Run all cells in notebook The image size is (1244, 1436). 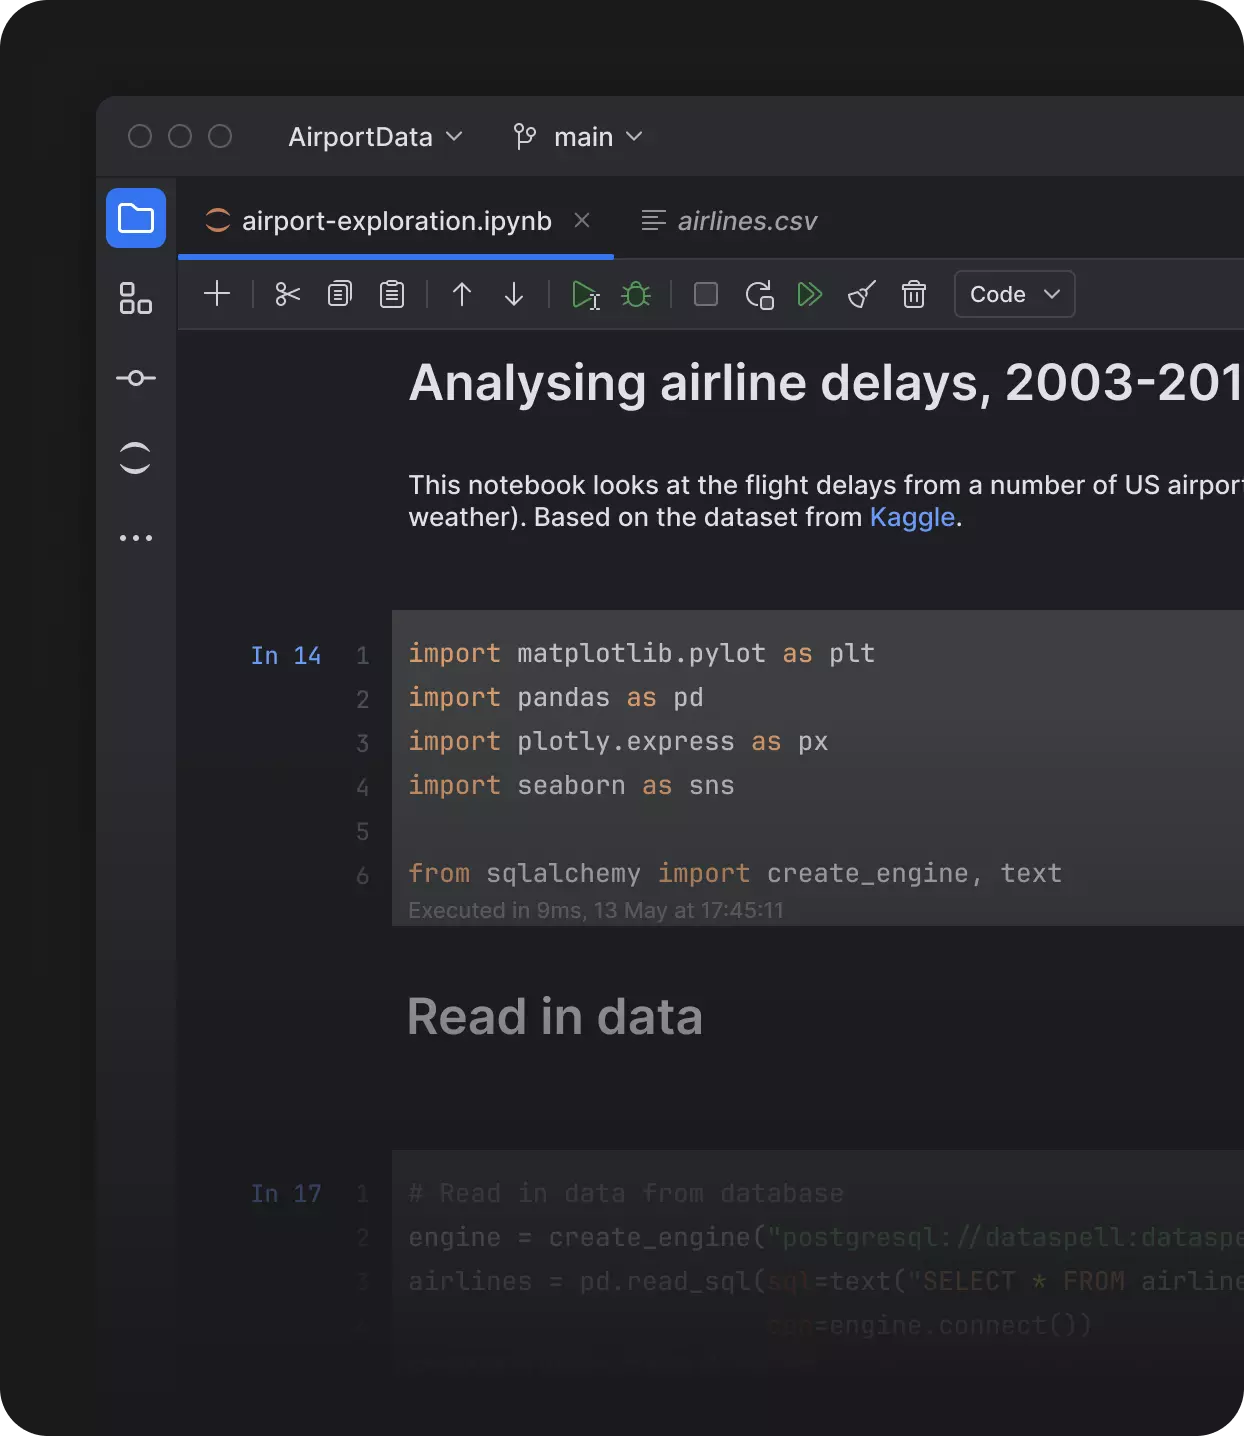point(810,294)
